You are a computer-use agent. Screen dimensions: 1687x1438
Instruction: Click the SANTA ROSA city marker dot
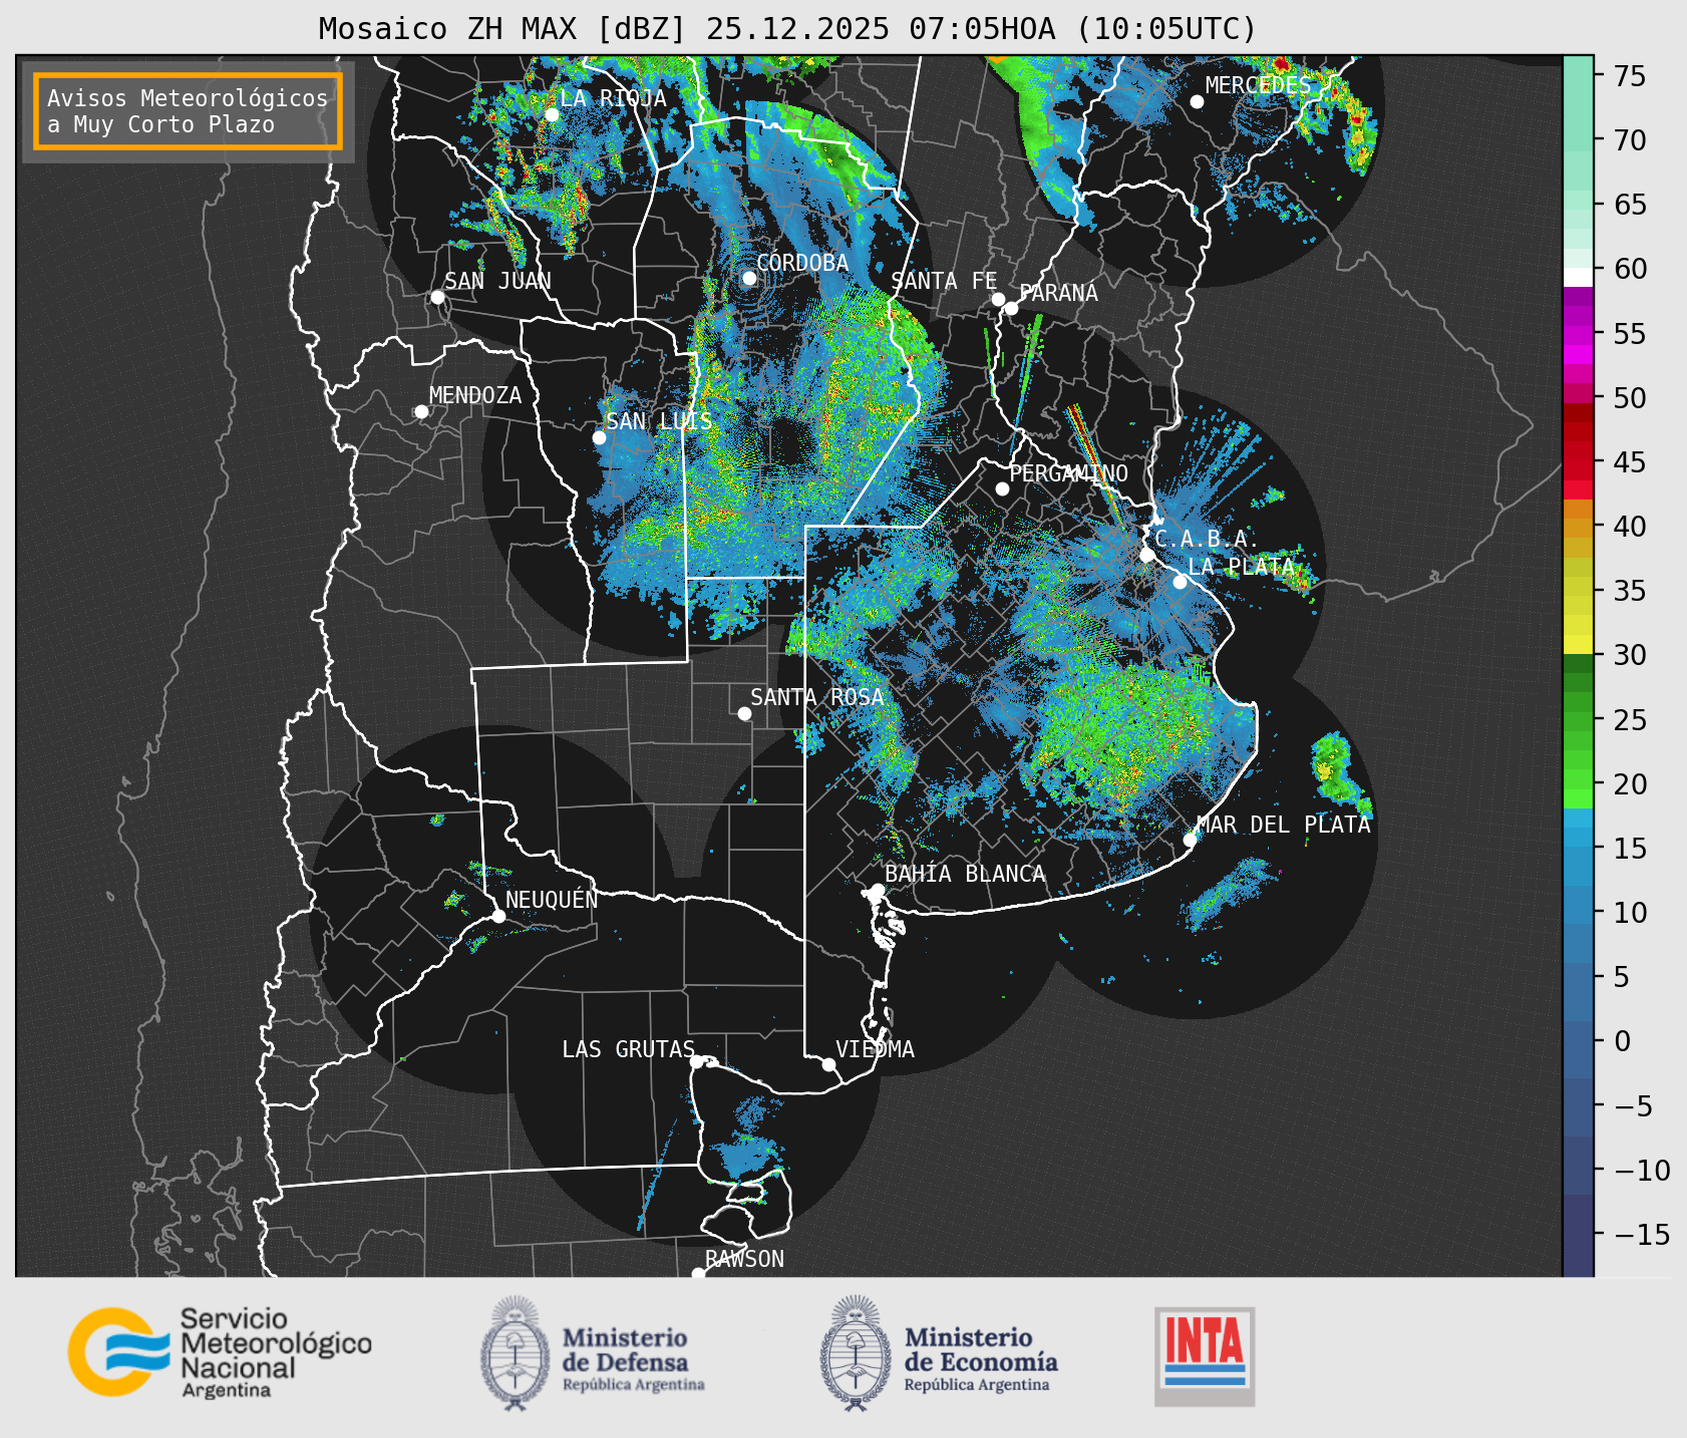tap(744, 713)
